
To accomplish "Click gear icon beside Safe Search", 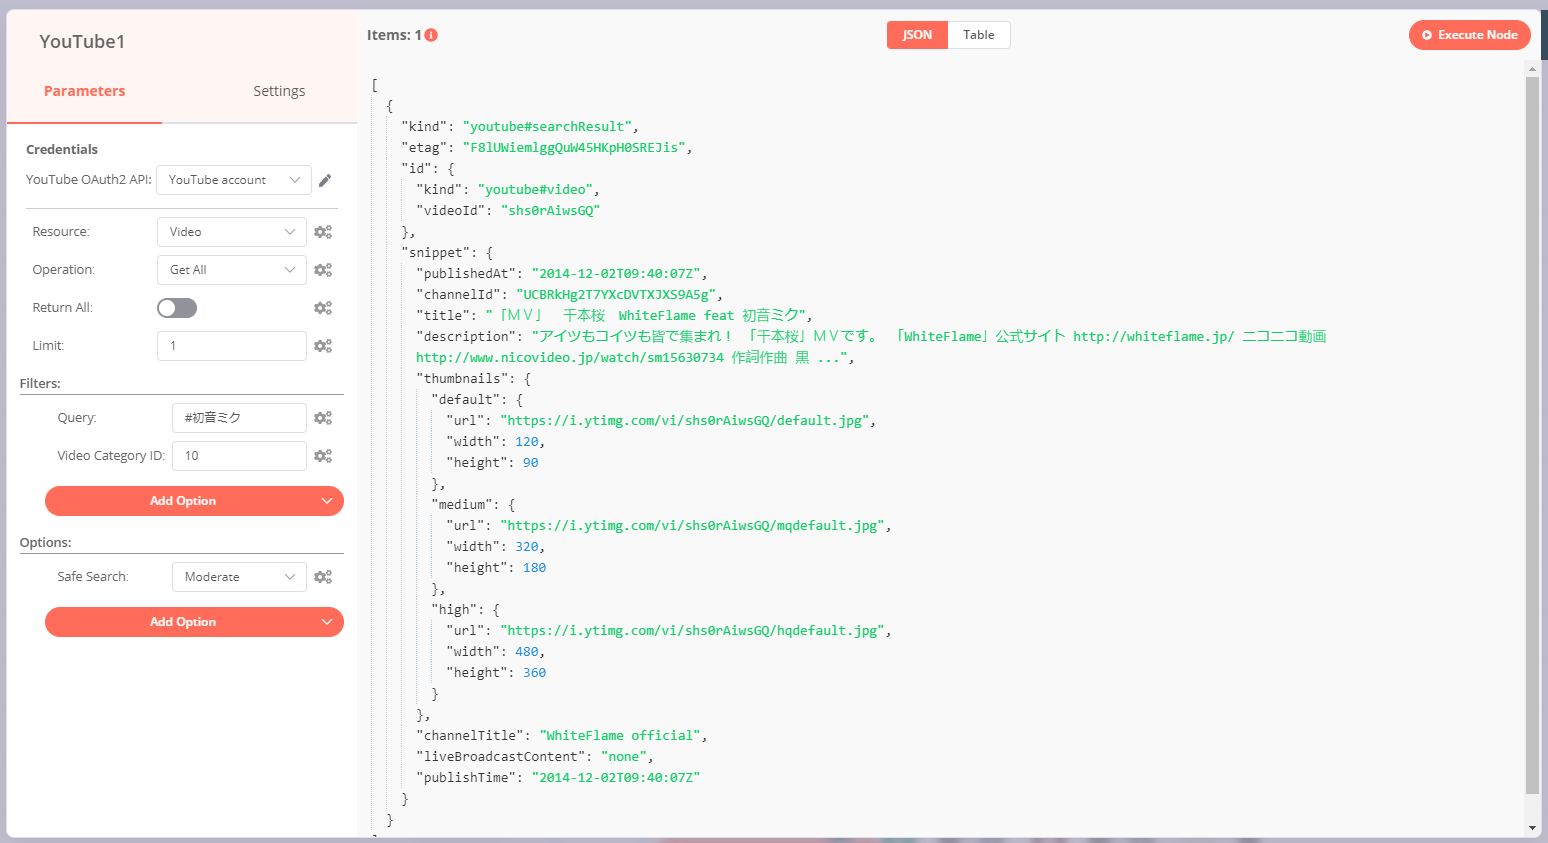I will pos(323,577).
